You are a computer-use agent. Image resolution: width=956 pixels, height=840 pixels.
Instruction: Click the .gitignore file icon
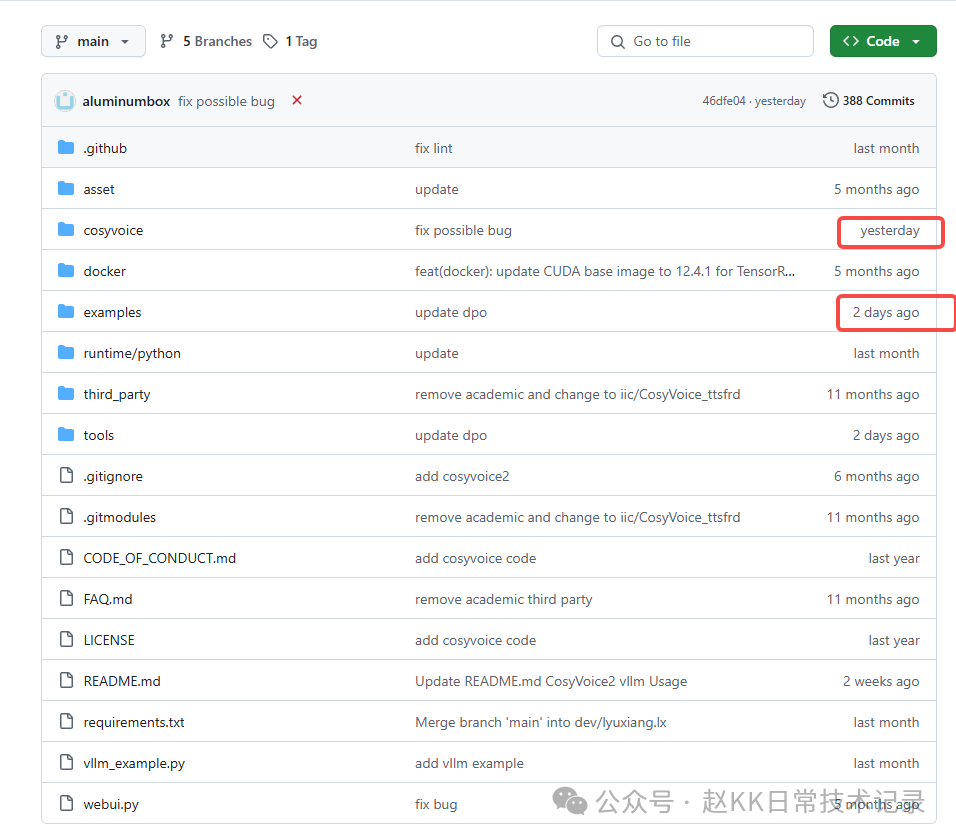coord(66,475)
